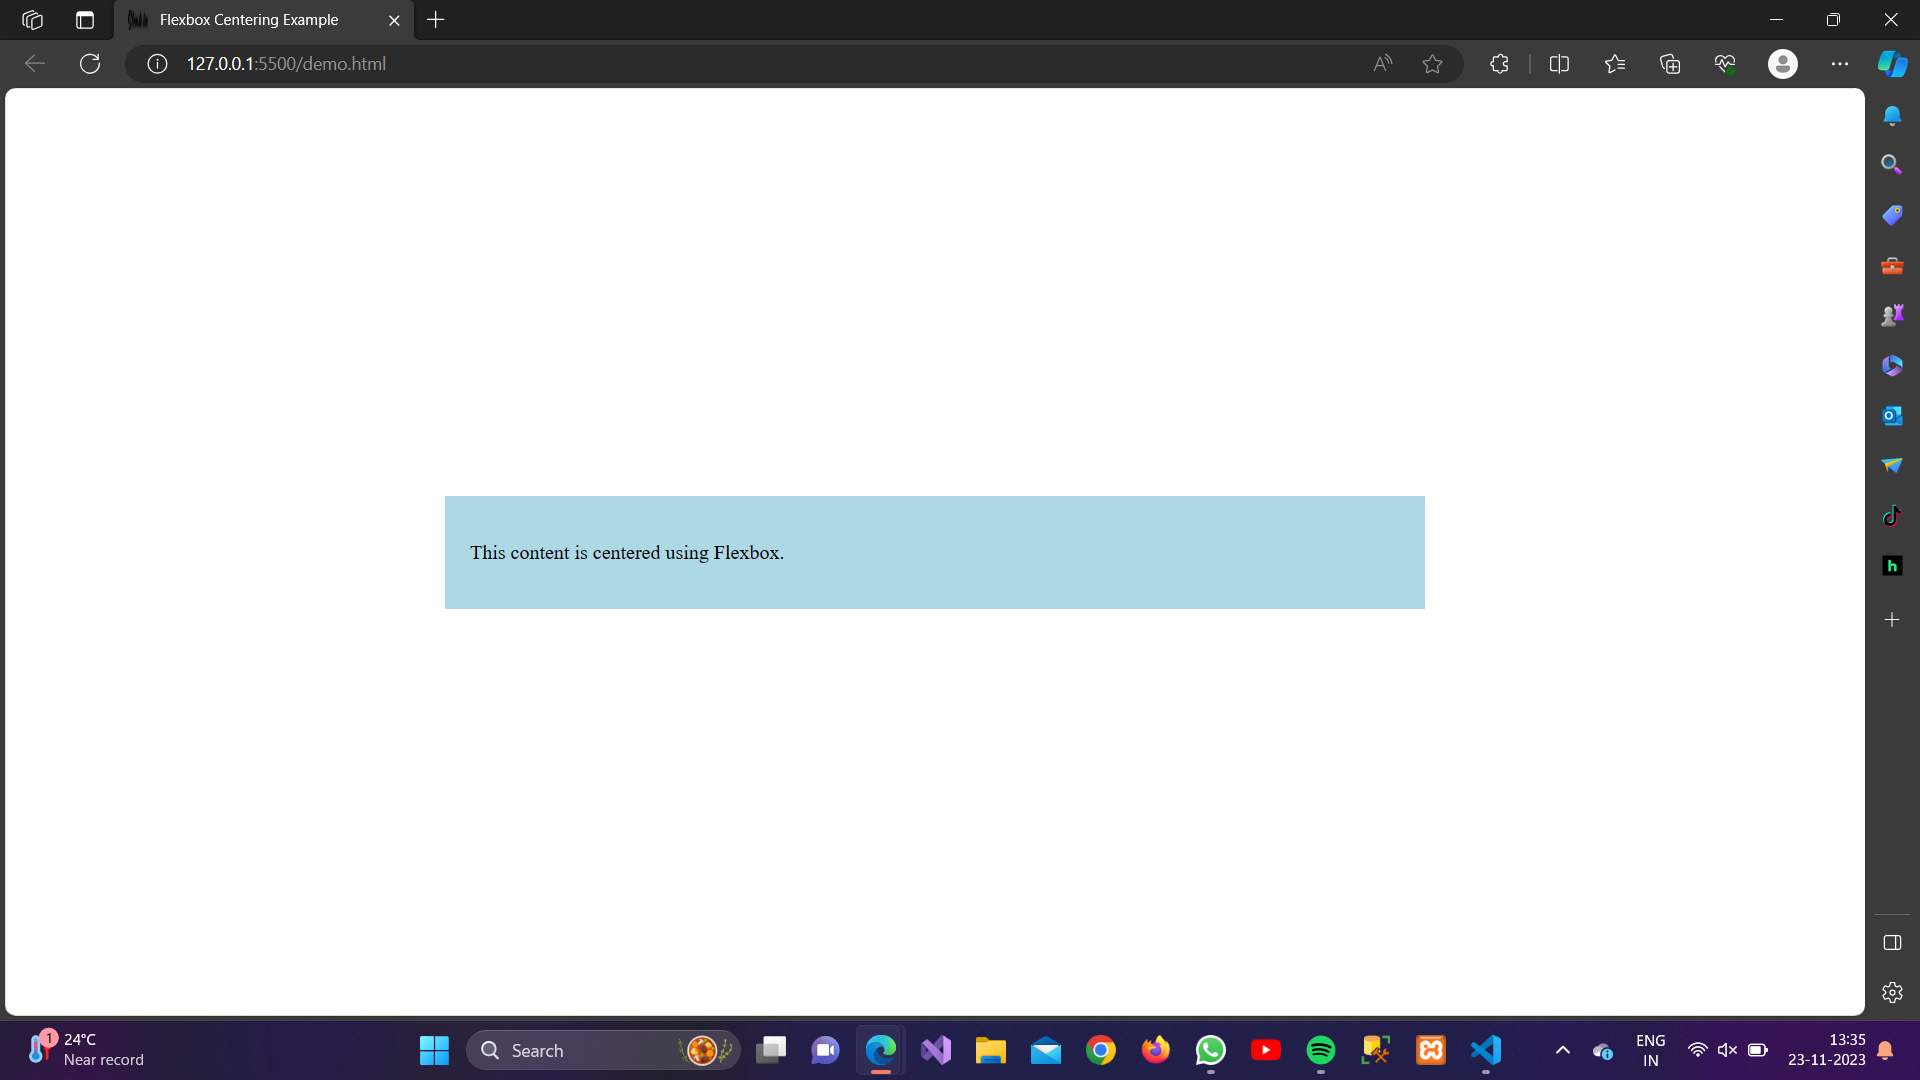1920x1080 pixels.
Task: Open the Favorites list icon
Action: click(x=1615, y=64)
